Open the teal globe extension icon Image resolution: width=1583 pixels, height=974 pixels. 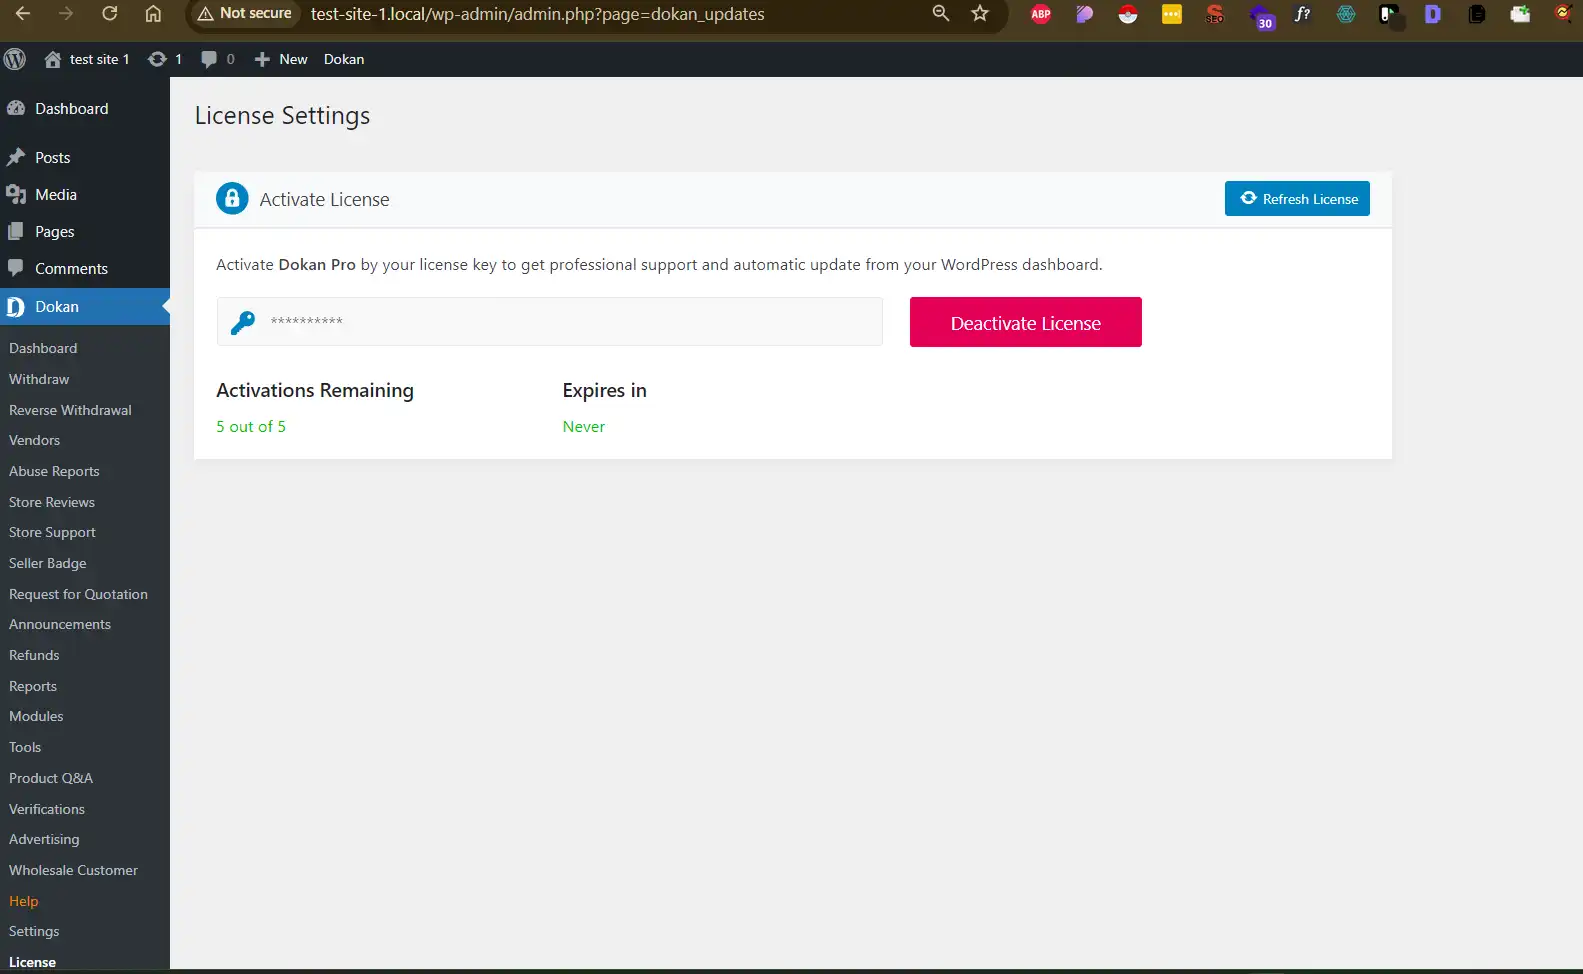tap(1346, 14)
